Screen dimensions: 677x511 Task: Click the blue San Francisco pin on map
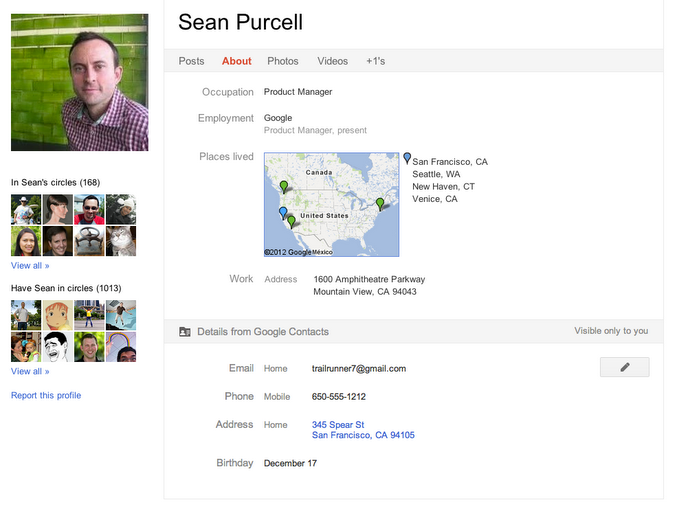click(283, 212)
